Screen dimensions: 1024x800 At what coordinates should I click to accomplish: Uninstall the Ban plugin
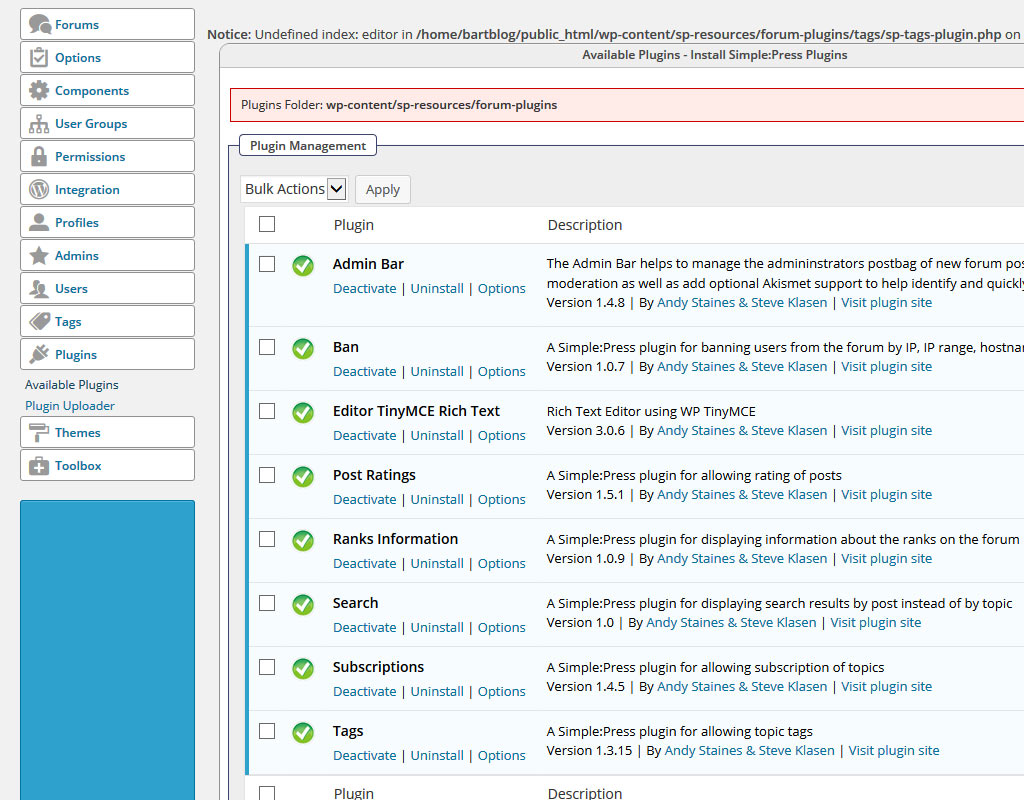tap(437, 371)
